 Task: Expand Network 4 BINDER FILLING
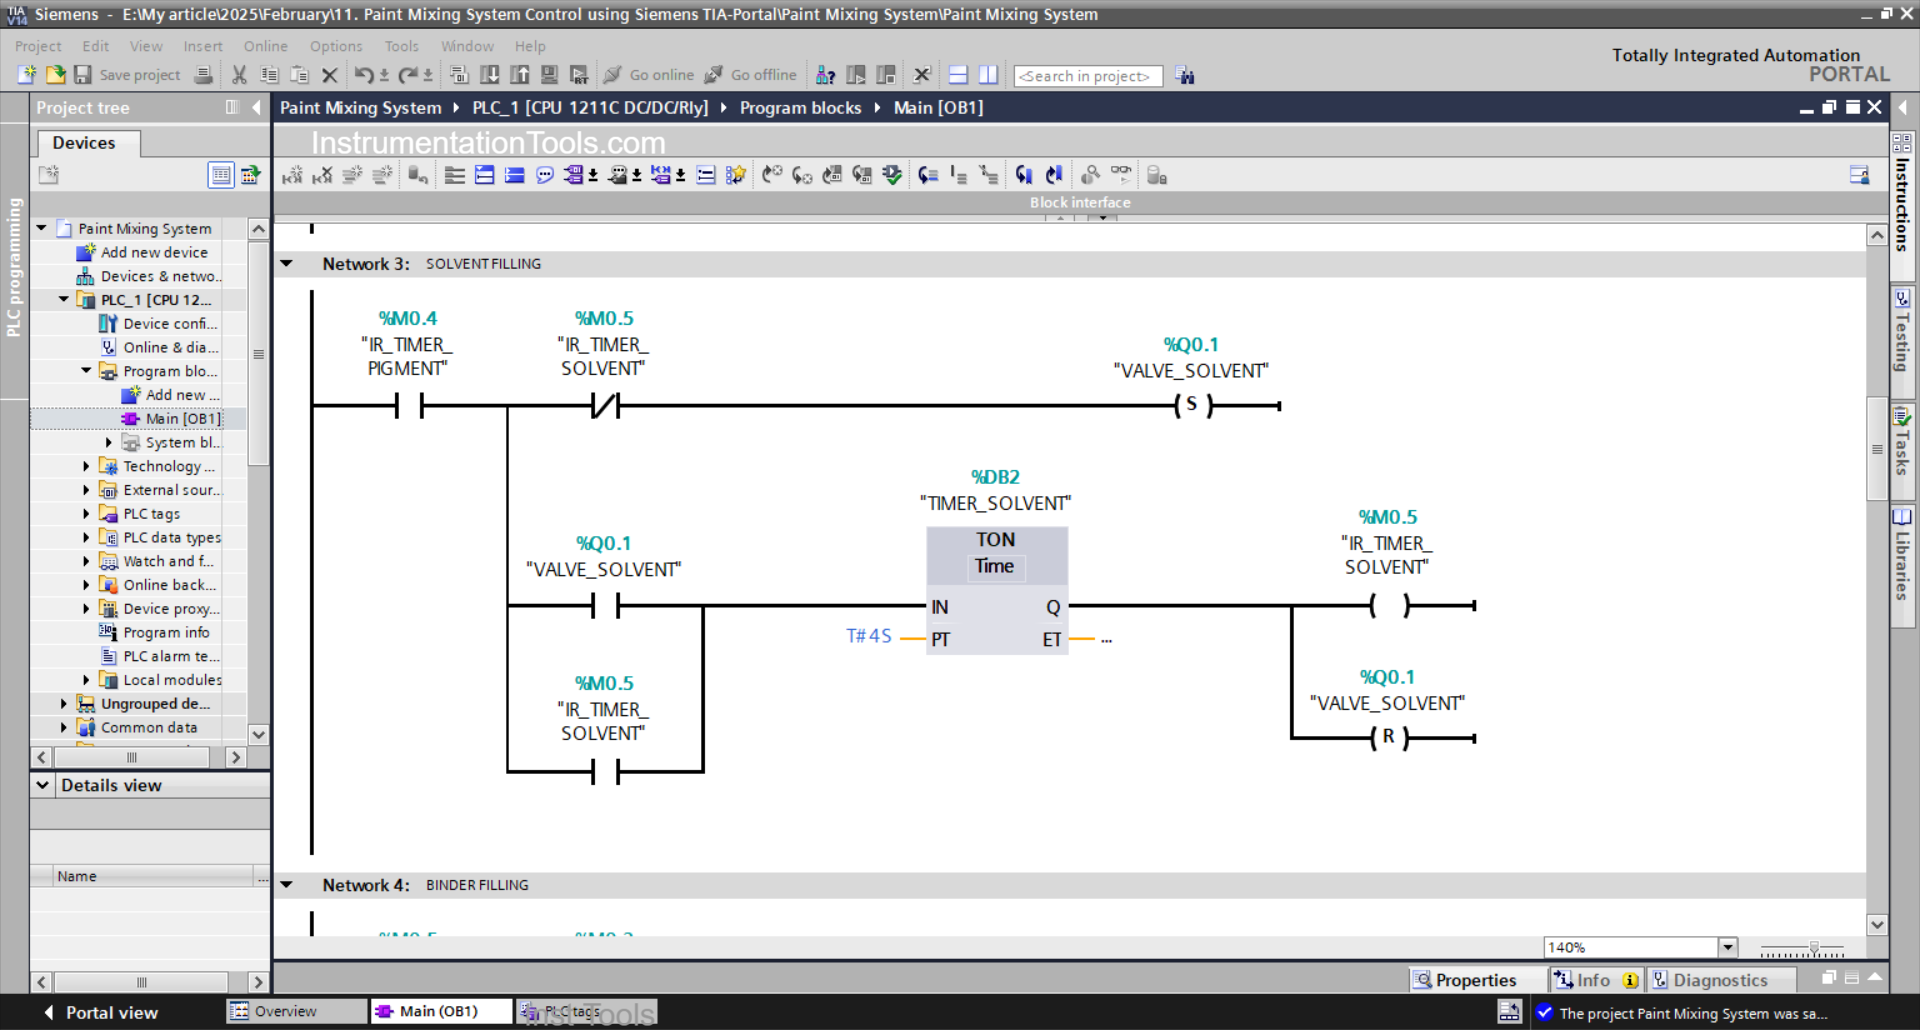click(x=288, y=884)
